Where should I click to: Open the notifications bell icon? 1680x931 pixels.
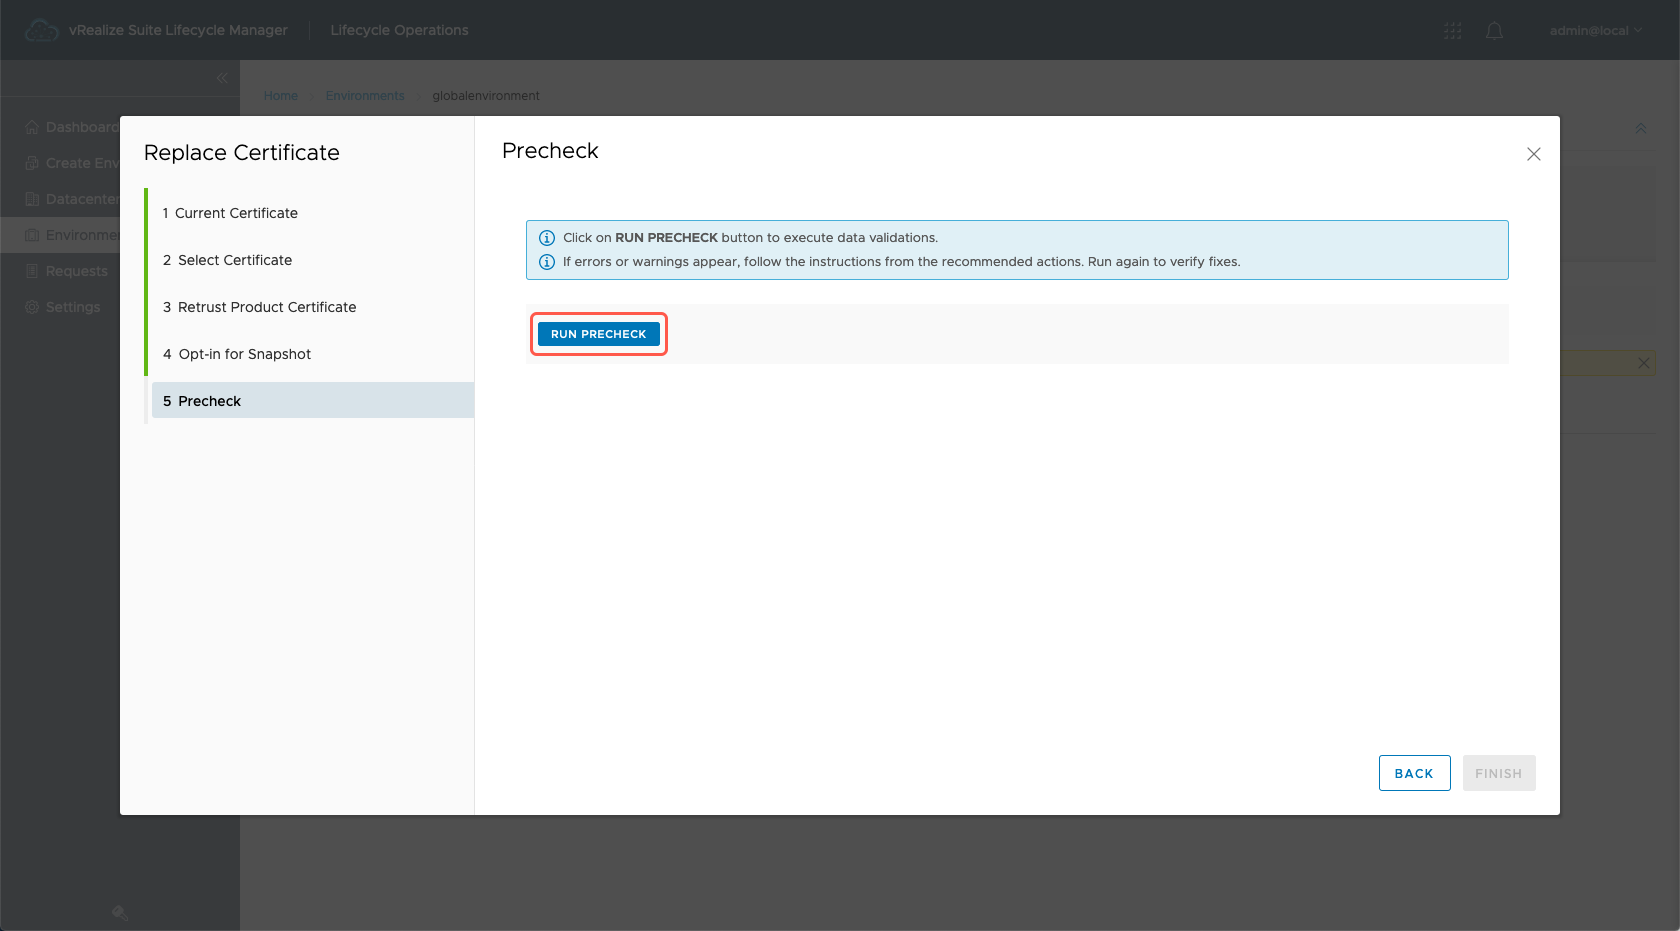(1494, 31)
